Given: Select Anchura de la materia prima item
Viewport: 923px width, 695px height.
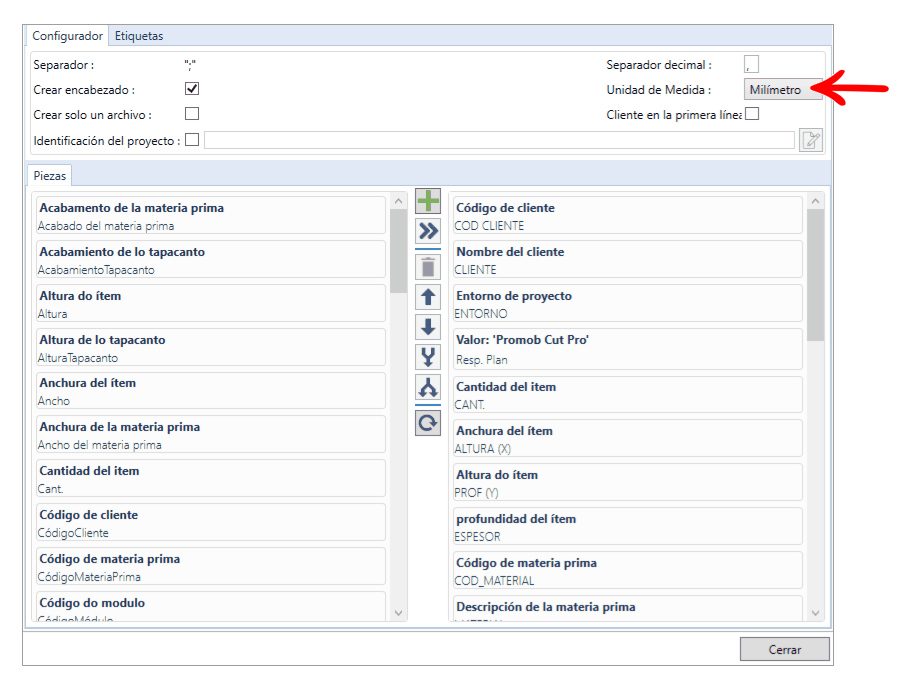Looking at the screenshot, I should 211,435.
